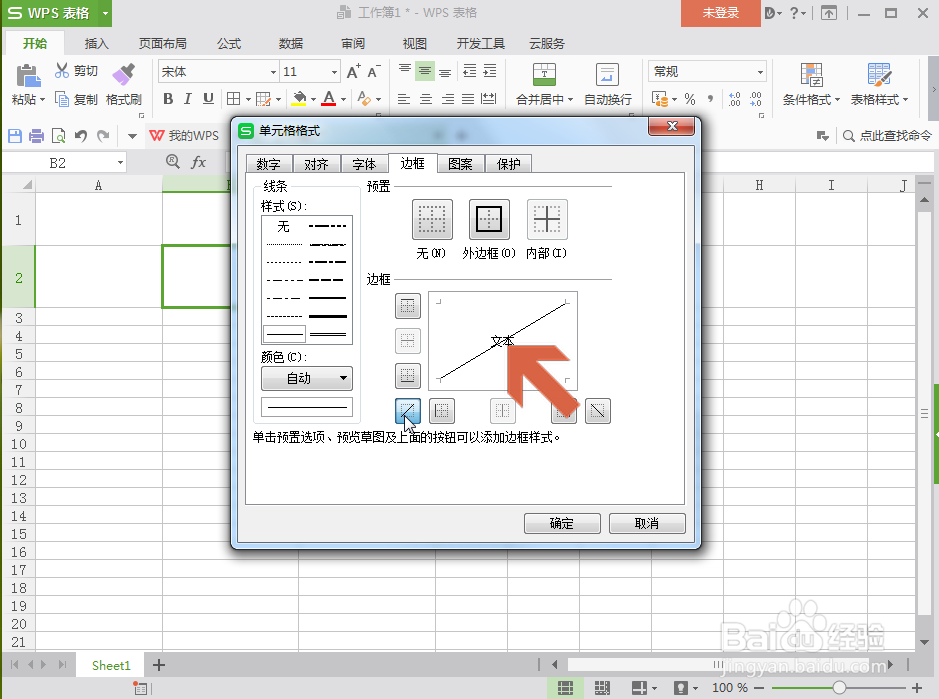Center text horizontally in toolbar
939x699 pixels.
click(x=426, y=99)
